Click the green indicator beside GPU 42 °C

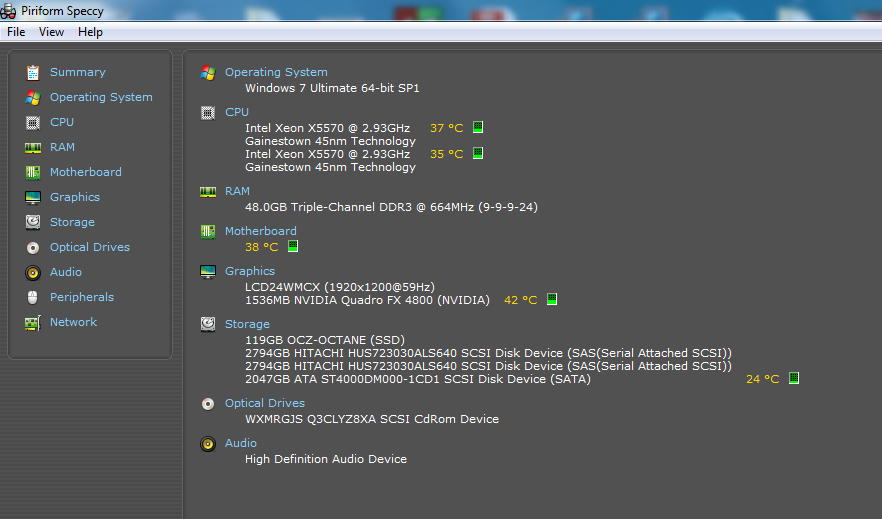(x=552, y=299)
